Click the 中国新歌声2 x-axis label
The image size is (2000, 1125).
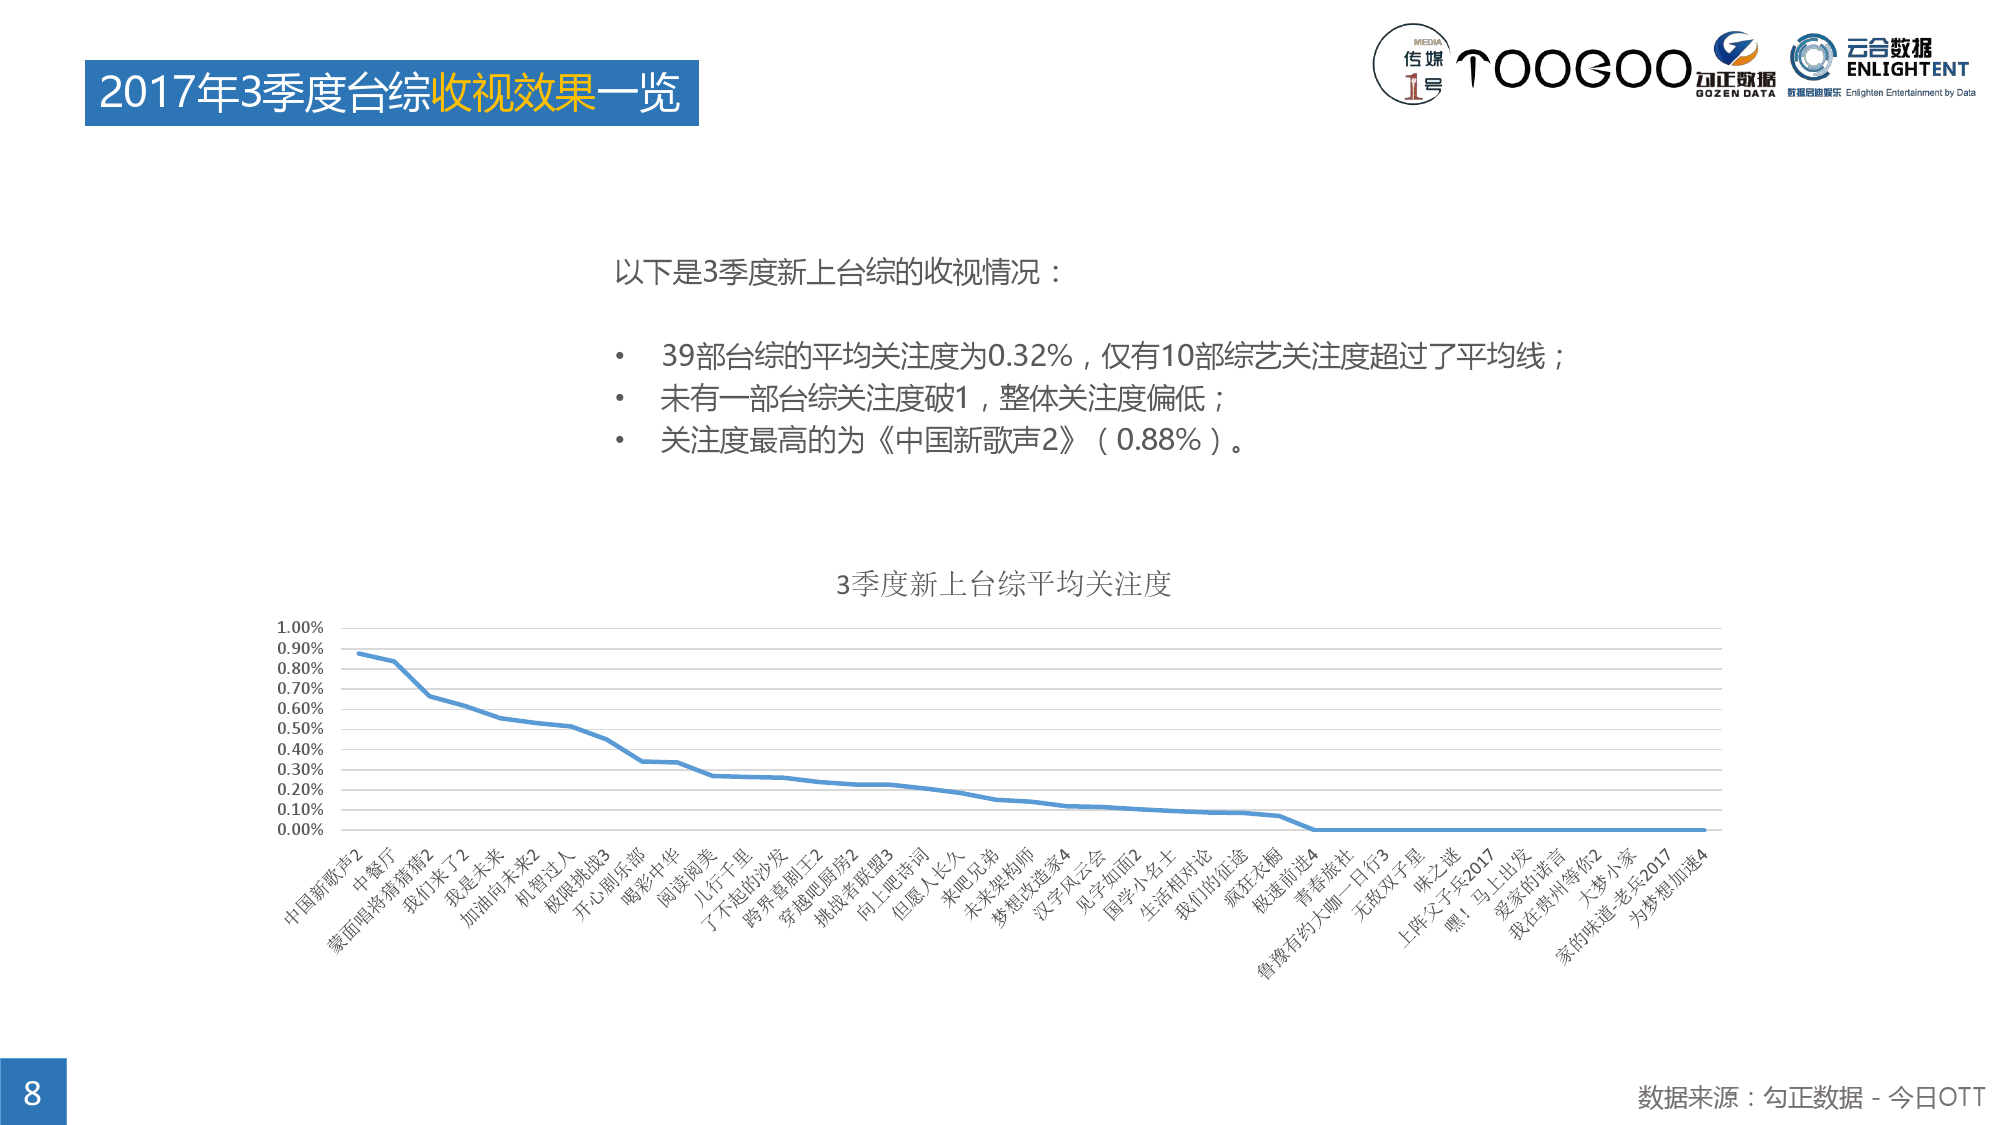click(324, 887)
